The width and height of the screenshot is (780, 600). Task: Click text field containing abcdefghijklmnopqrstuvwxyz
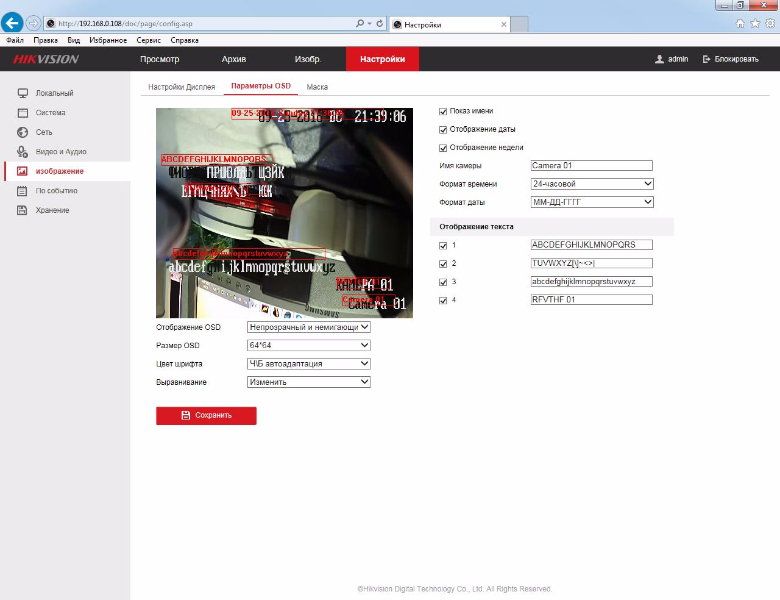[591, 282]
